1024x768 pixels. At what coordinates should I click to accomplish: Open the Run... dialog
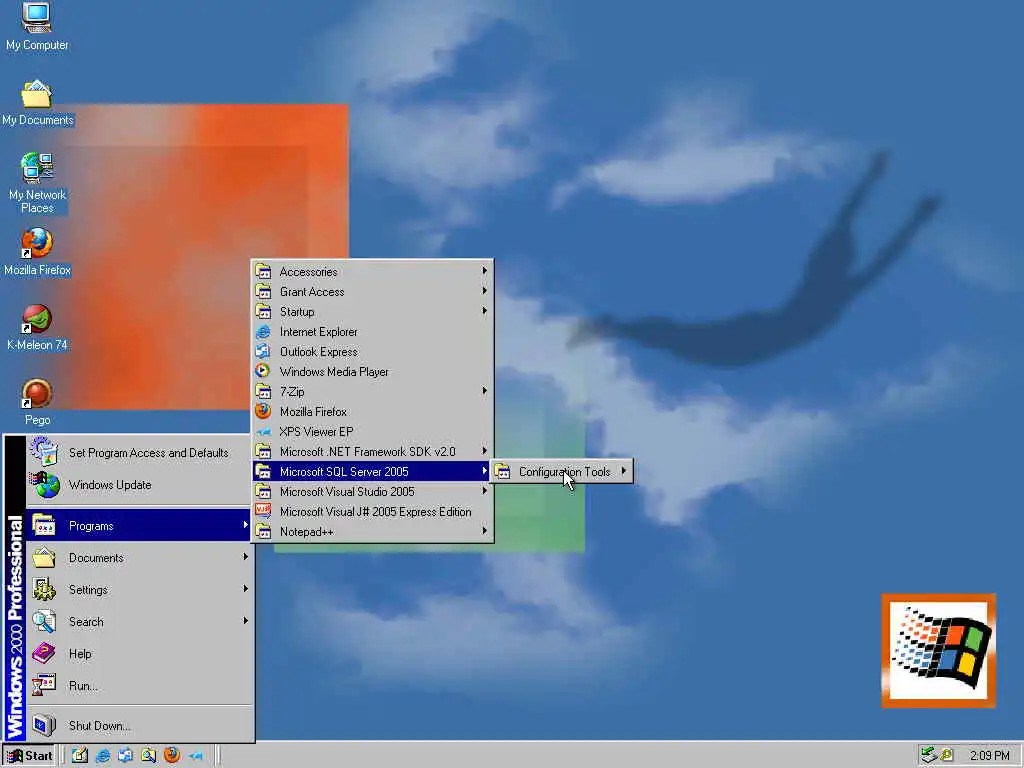tap(140, 686)
